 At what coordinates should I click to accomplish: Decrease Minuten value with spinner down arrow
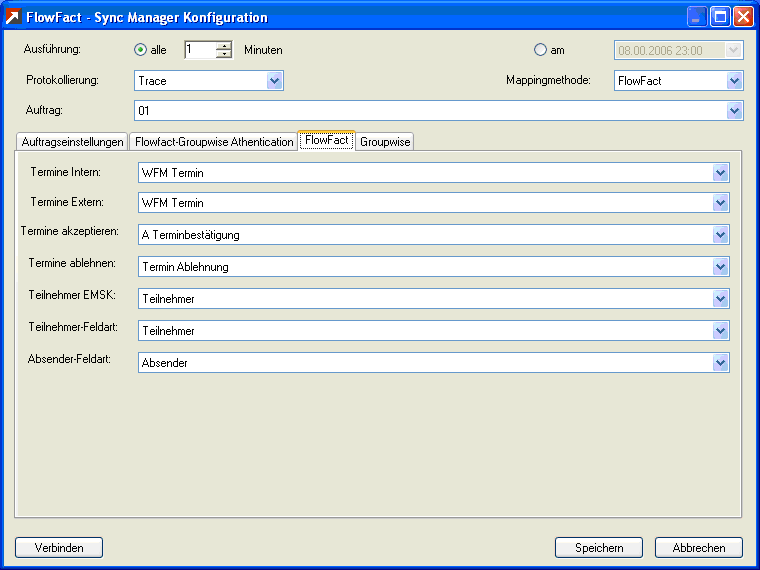(x=224, y=55)
